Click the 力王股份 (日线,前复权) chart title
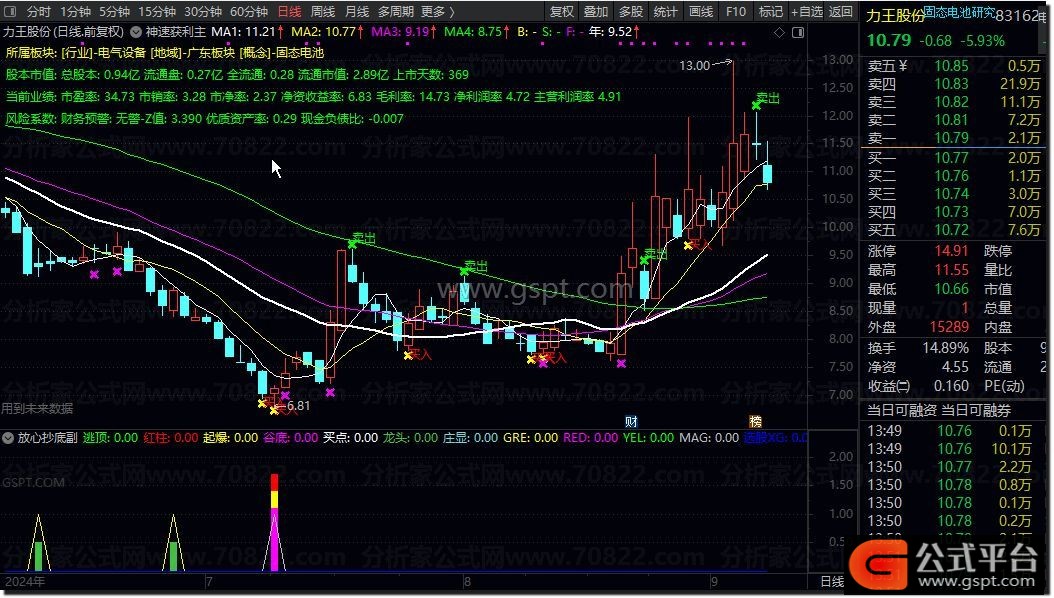This screenshot has width=1054, height=598. click(x=64, y=32)
